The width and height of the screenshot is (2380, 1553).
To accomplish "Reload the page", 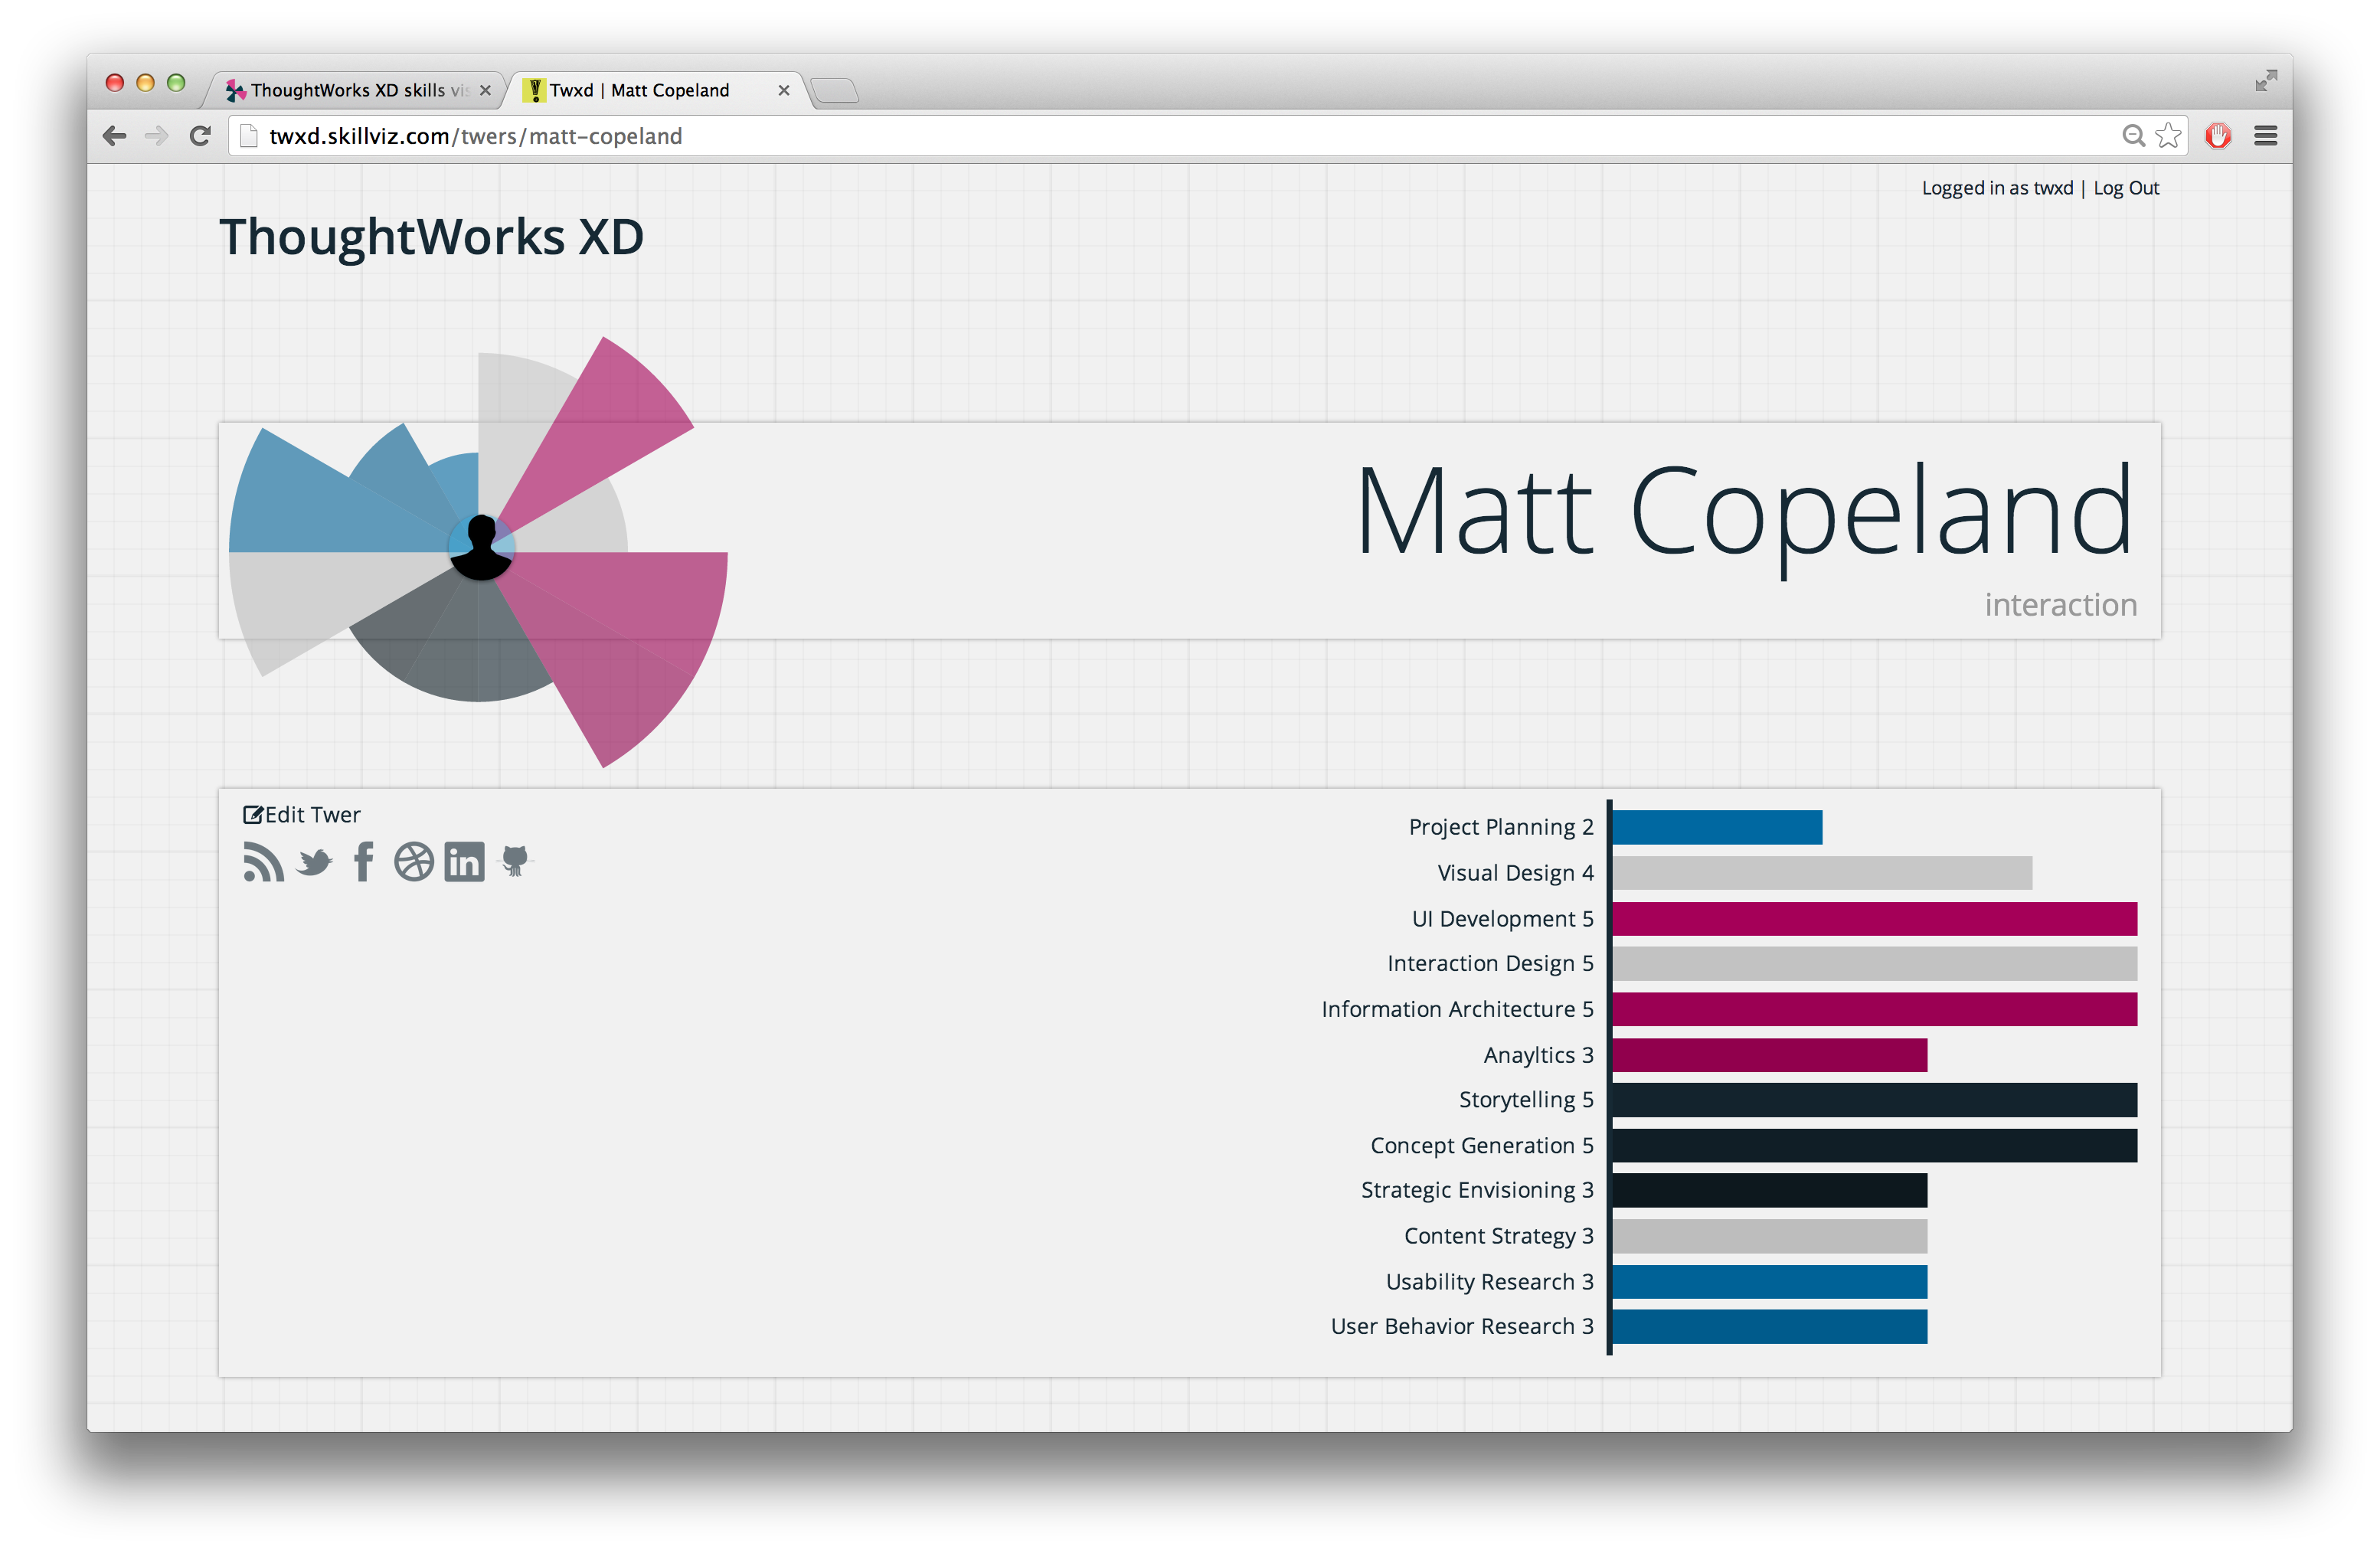I will [200, 136].
